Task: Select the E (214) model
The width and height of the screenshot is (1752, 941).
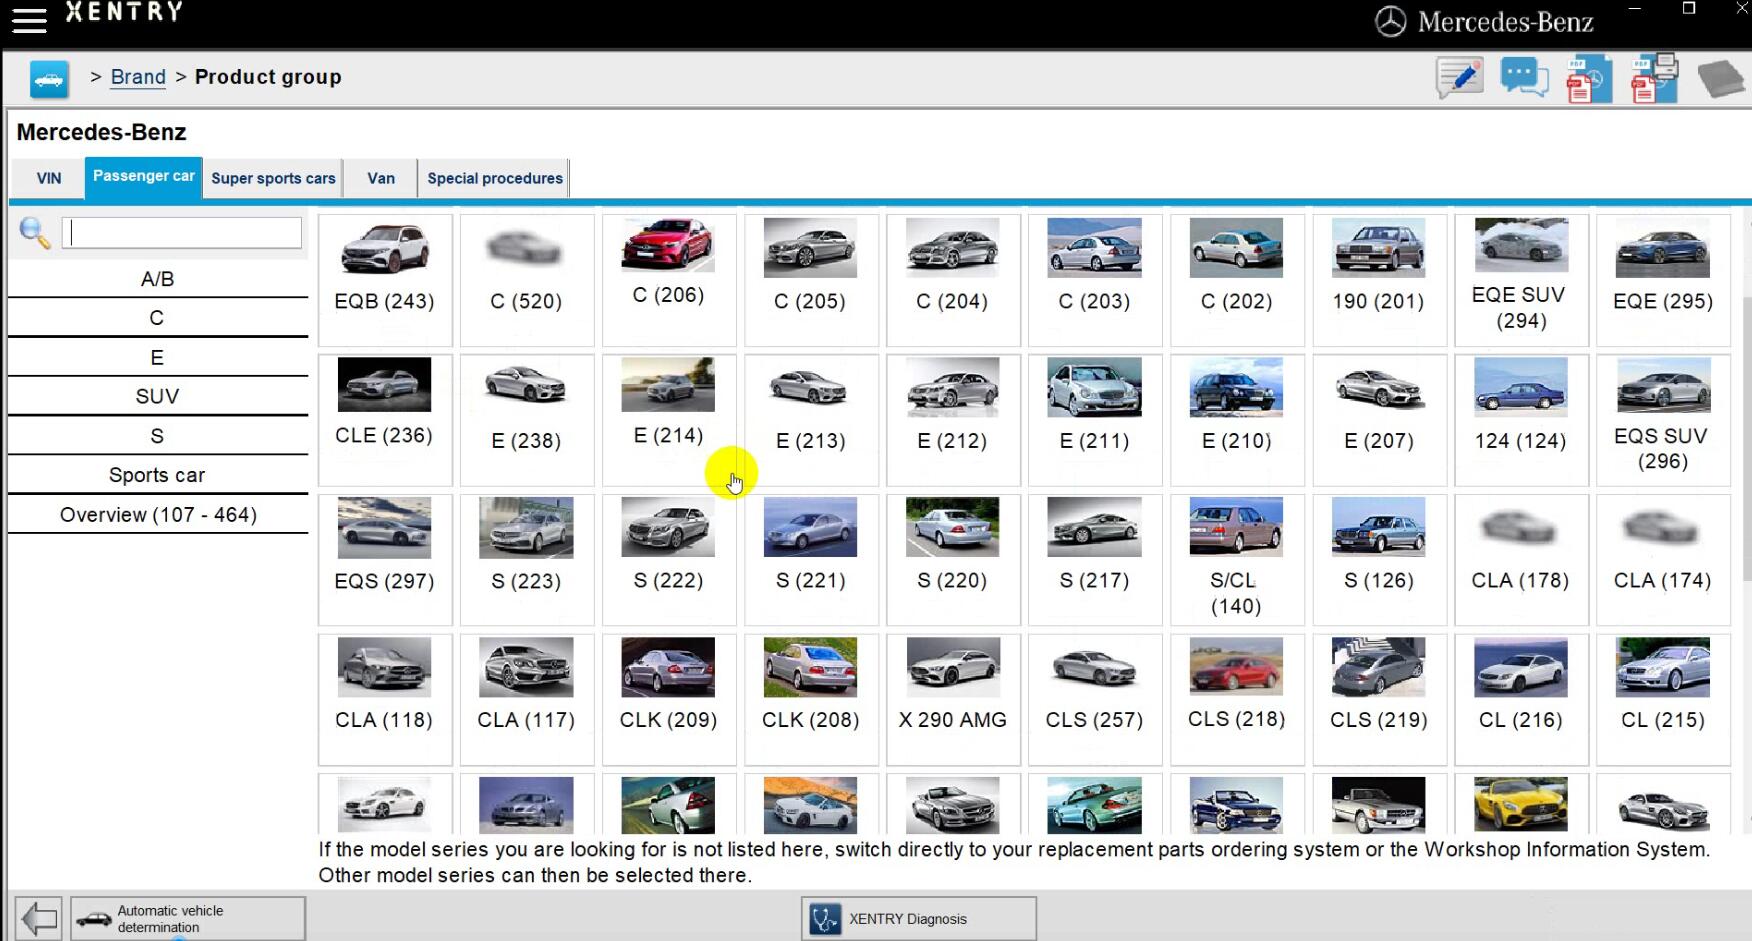Action: tap(669, 420)
